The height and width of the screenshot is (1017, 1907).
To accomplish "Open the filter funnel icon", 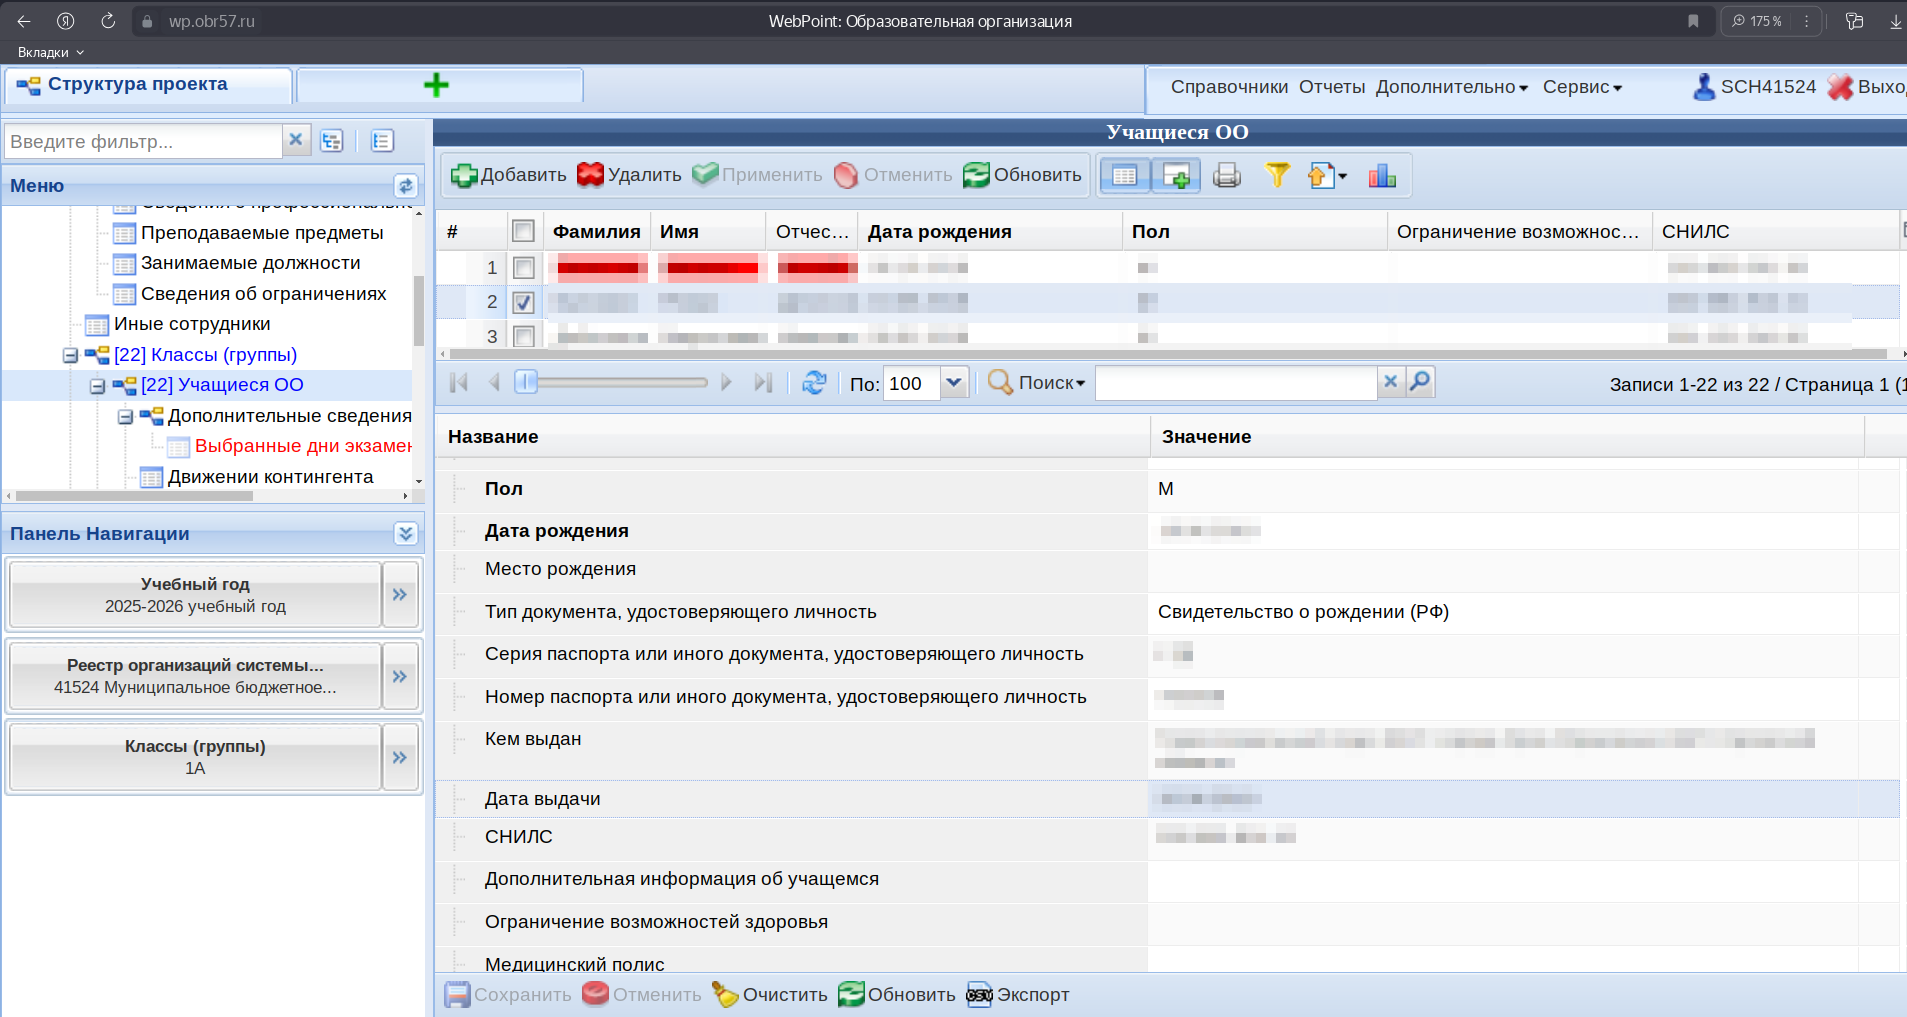I will tap(1277, 176).
